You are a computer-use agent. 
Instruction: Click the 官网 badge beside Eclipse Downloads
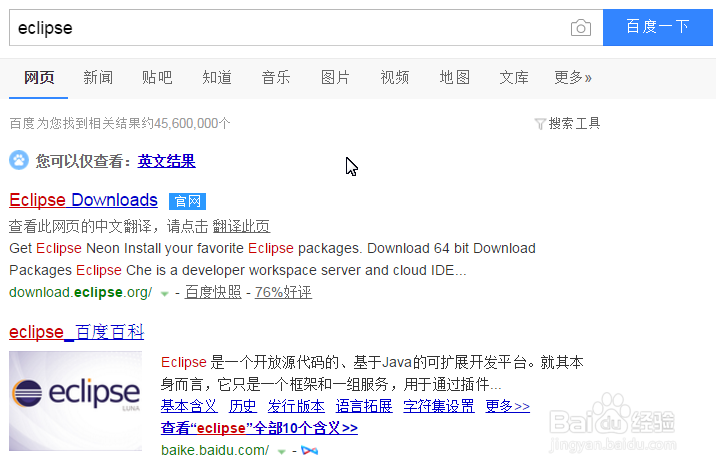click(x=187, y=201)
